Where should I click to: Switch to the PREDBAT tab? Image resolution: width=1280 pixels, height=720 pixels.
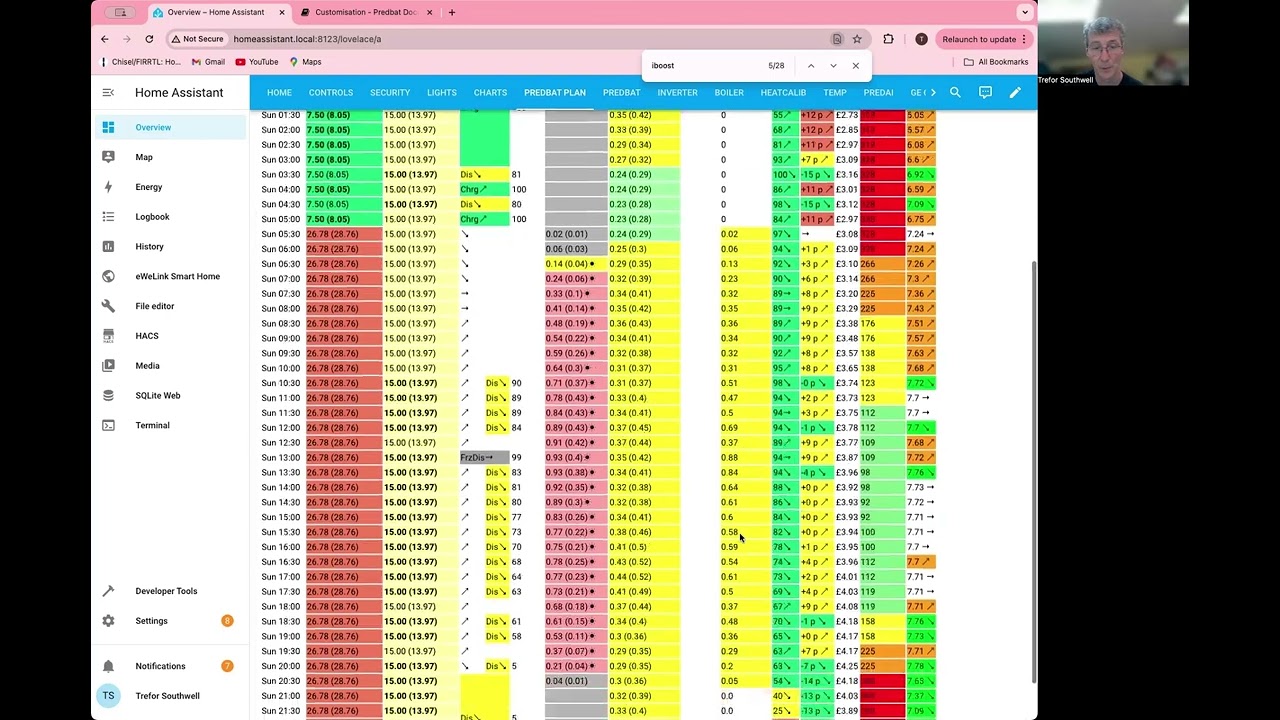point(621,93)
